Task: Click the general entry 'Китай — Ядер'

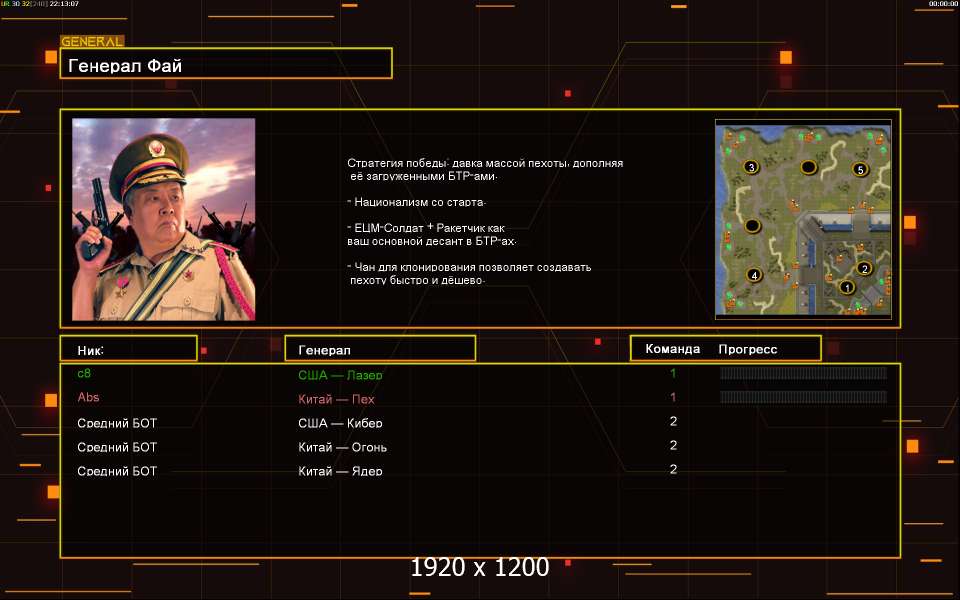Action: (x=340, y=471)
